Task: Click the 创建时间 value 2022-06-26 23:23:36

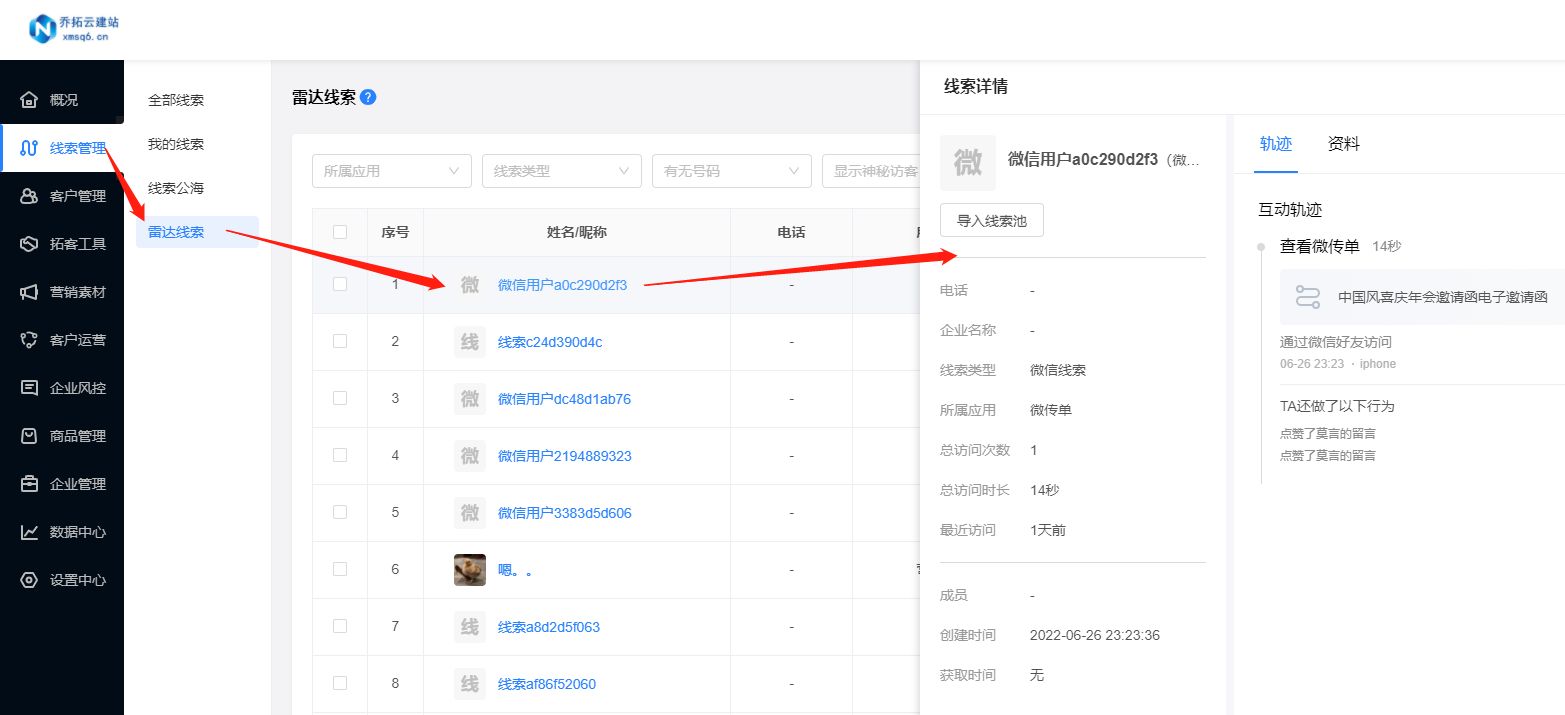Action: [1095, 635]
